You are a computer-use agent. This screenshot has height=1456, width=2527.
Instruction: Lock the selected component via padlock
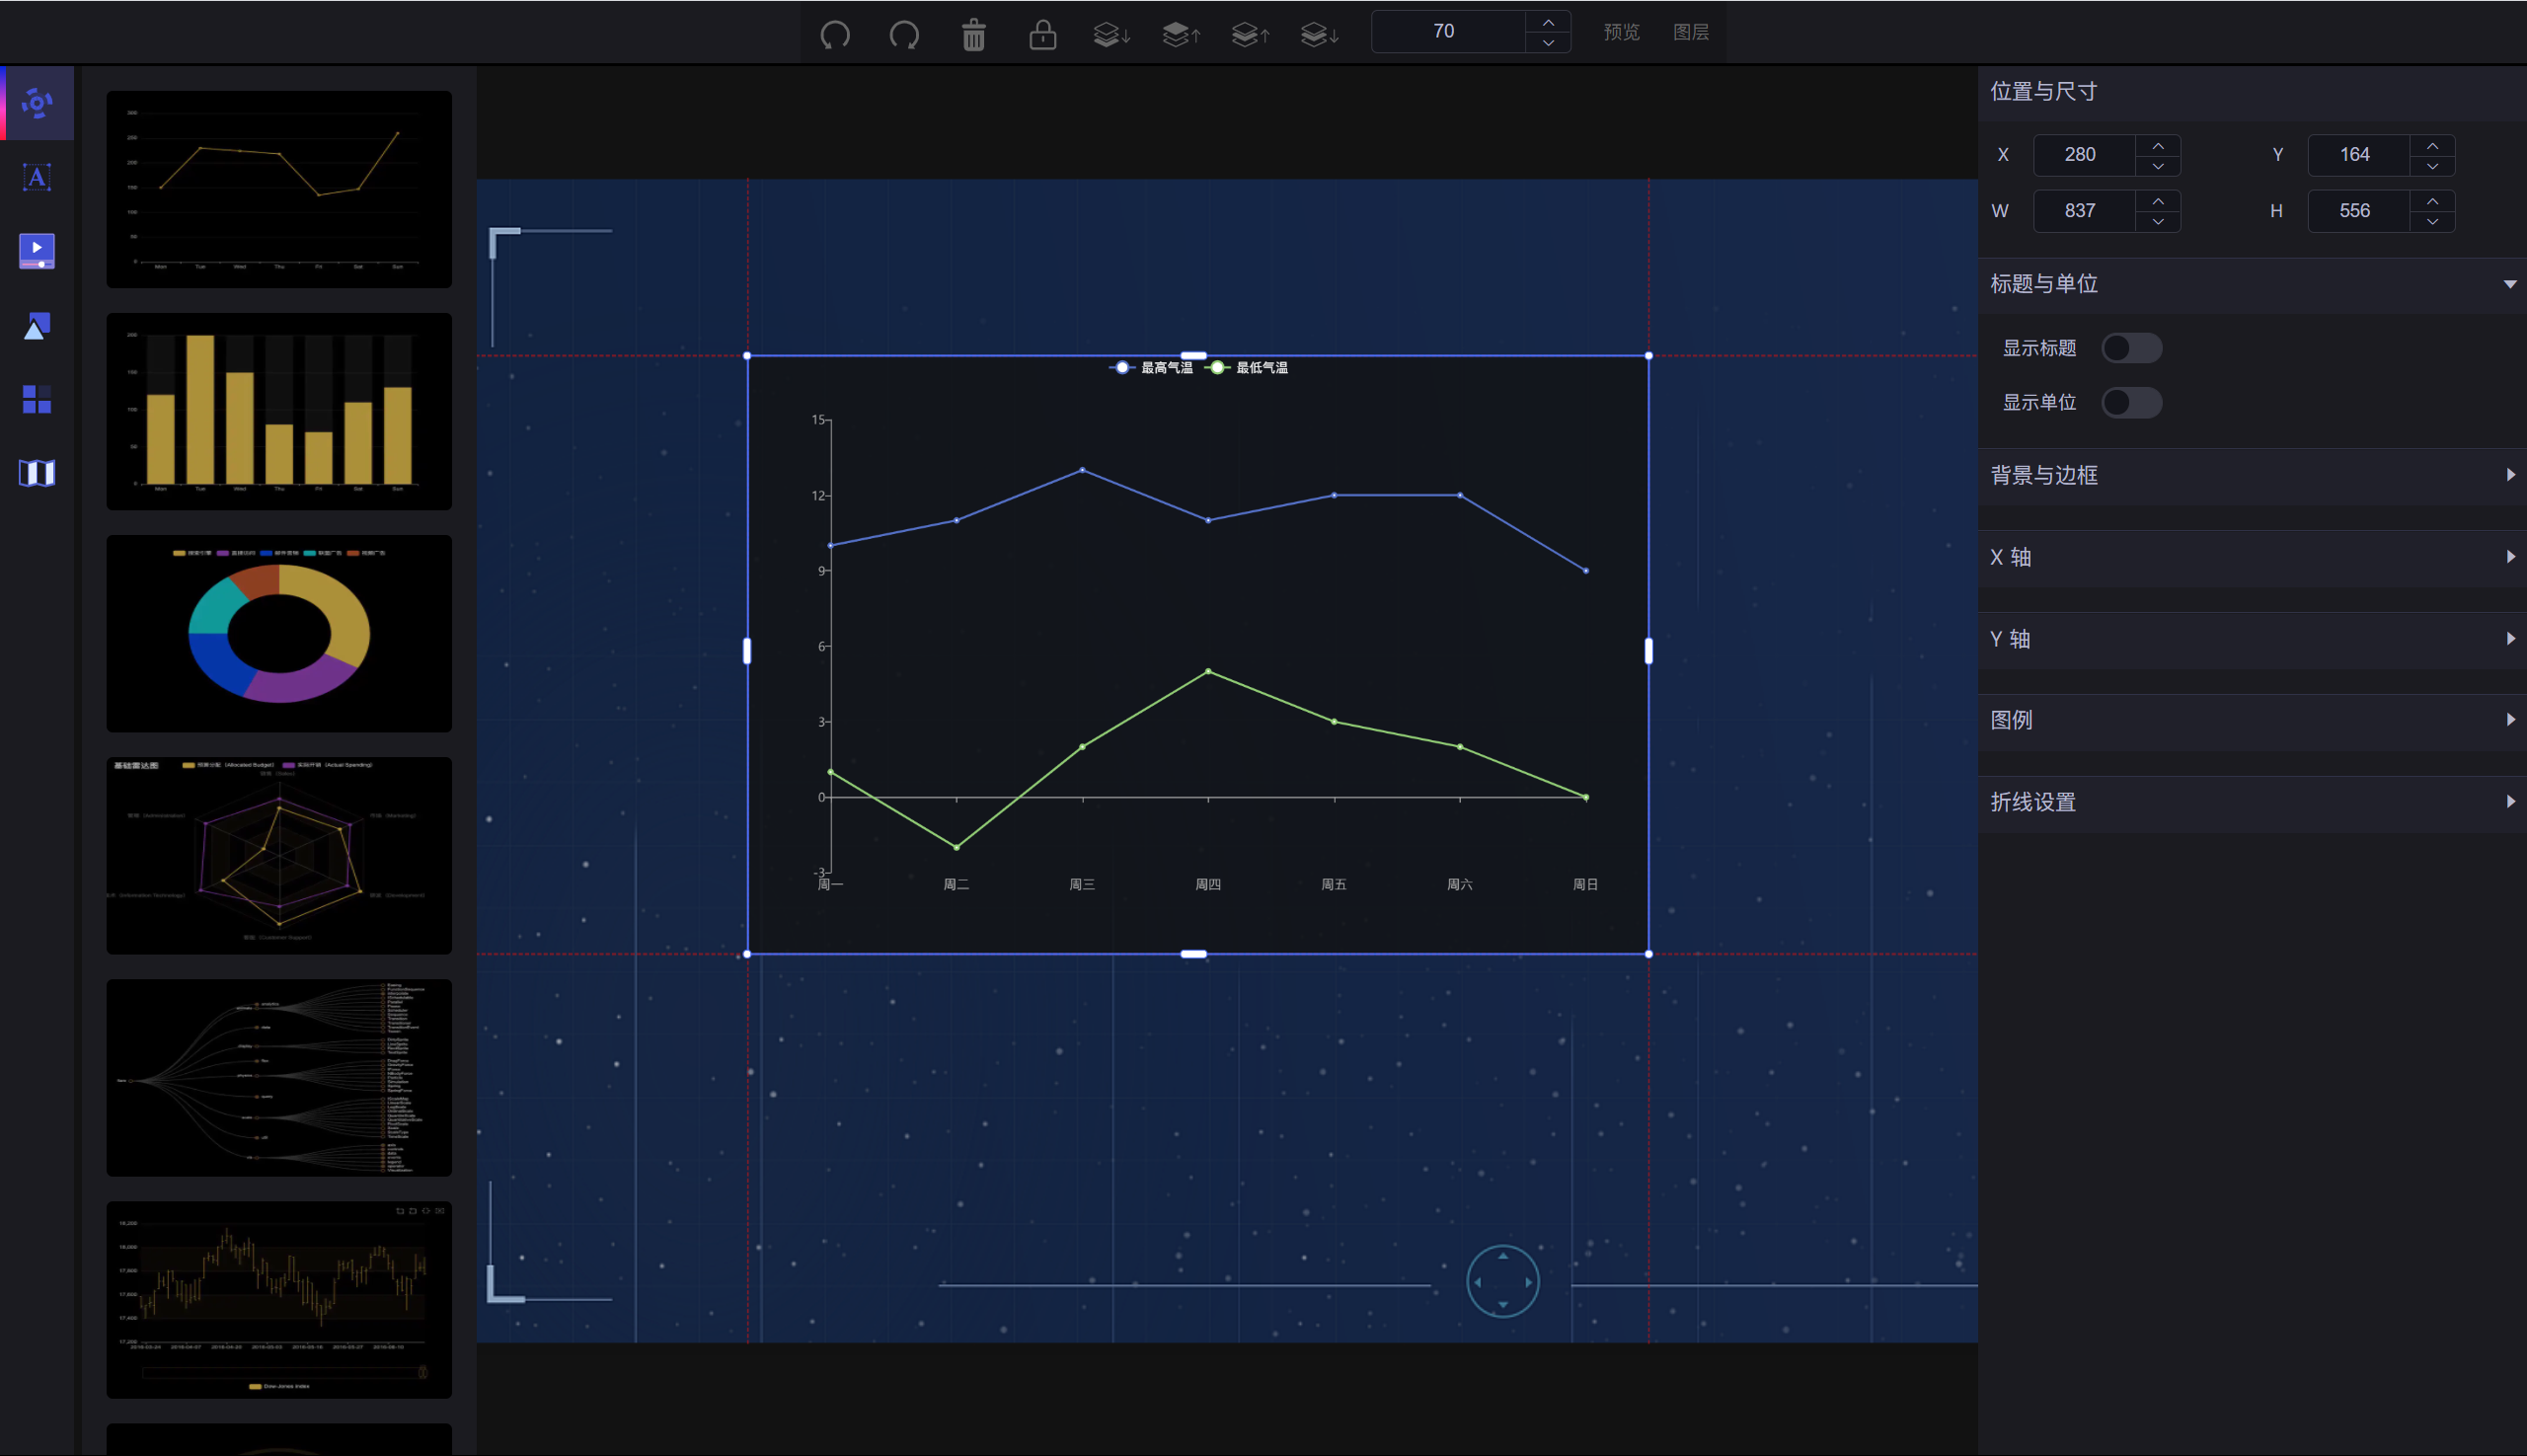pyautogui.click(x=1042, y=35)
